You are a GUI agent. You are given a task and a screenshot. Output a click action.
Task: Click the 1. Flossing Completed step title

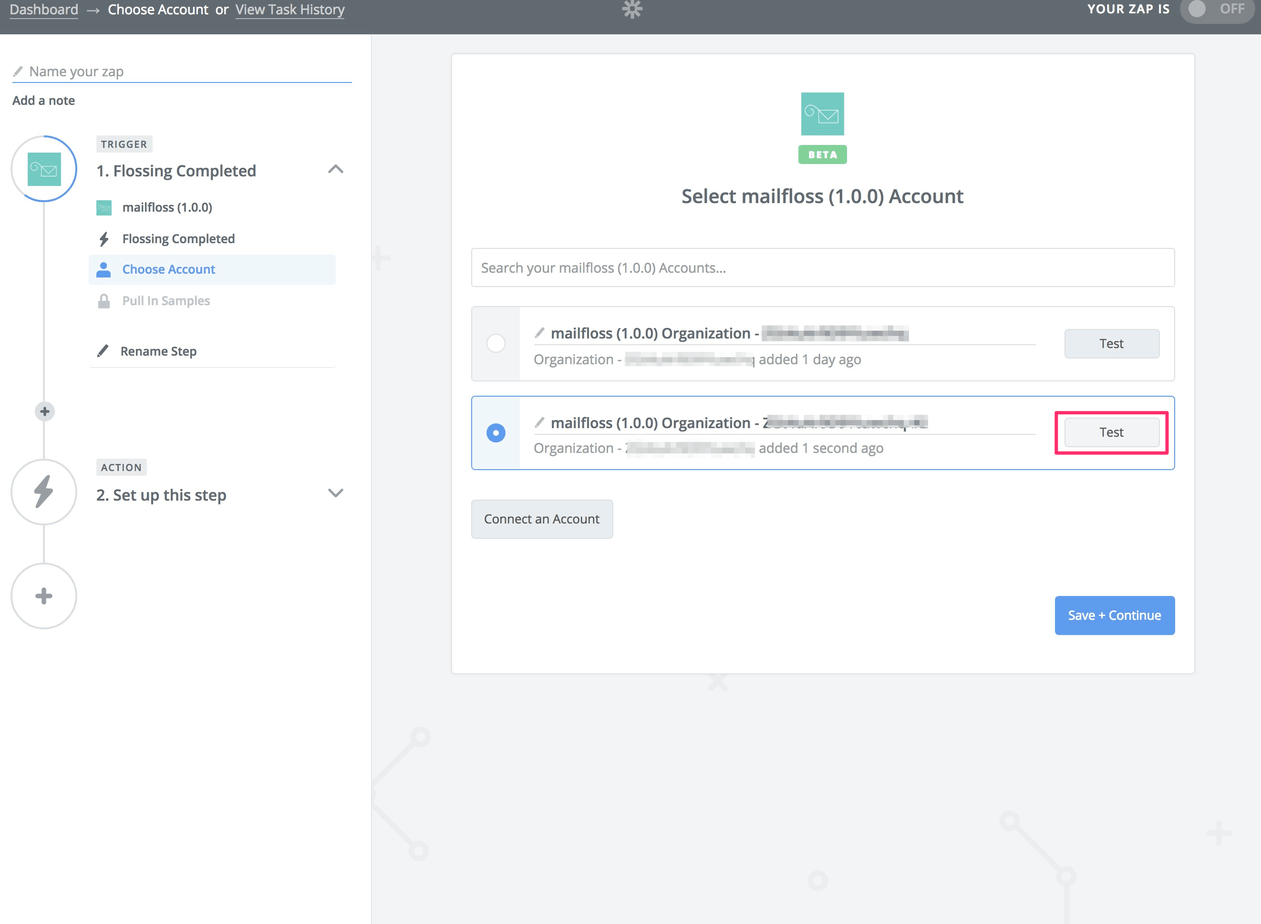(176, 171)
